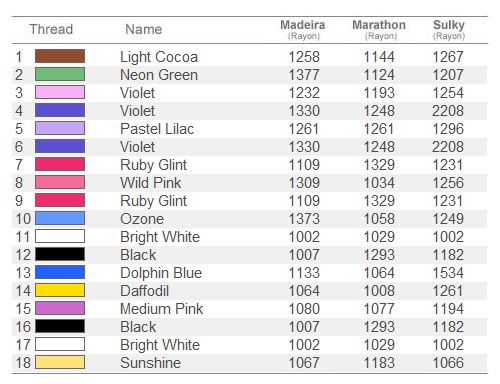Image resolution: width=500 pixels, height=384 pixels.
Task: Click the Sunshine thread swatch in row 18
Action: (60, 362)
